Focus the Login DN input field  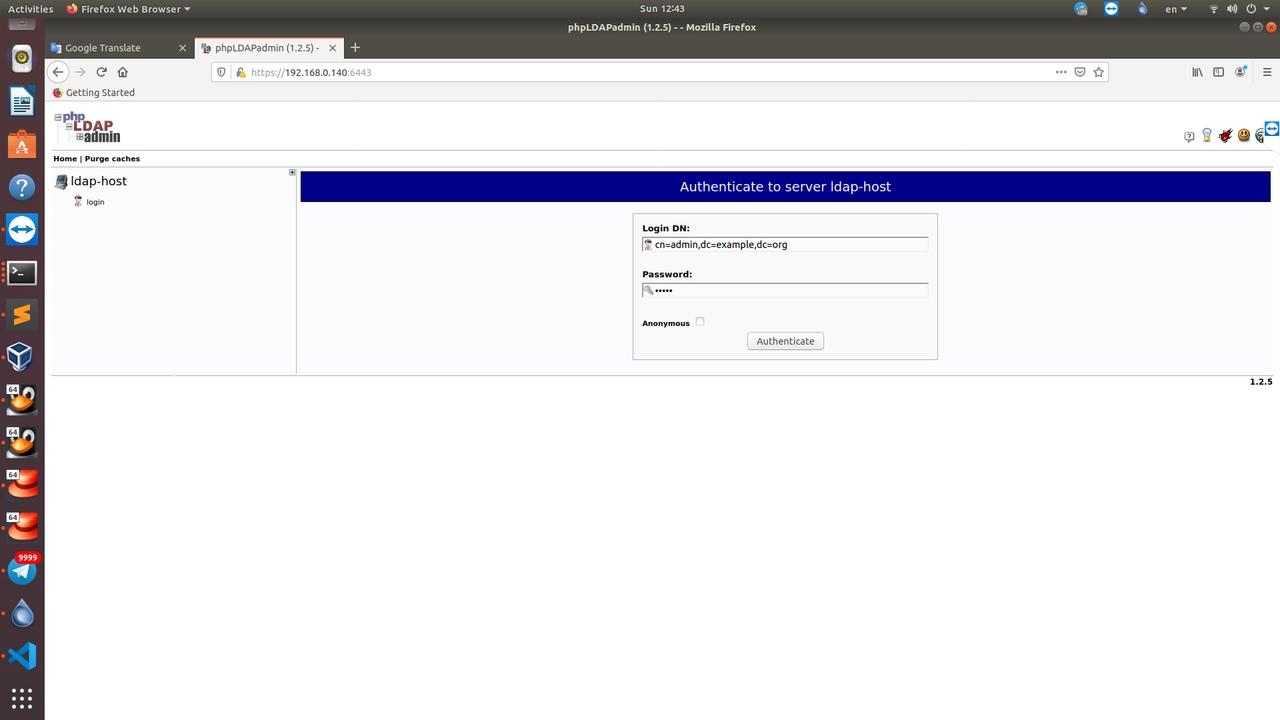pos(785,244)
